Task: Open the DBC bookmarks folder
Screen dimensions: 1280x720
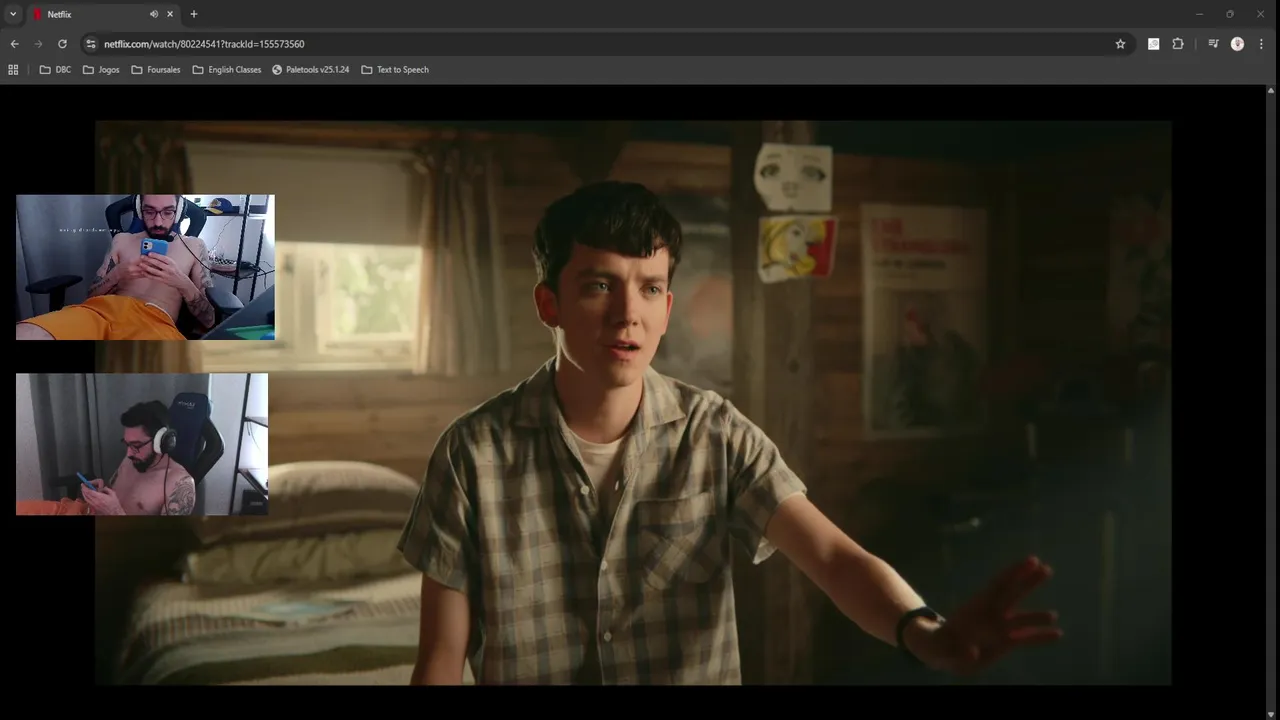Action: (x=55, y=70)
